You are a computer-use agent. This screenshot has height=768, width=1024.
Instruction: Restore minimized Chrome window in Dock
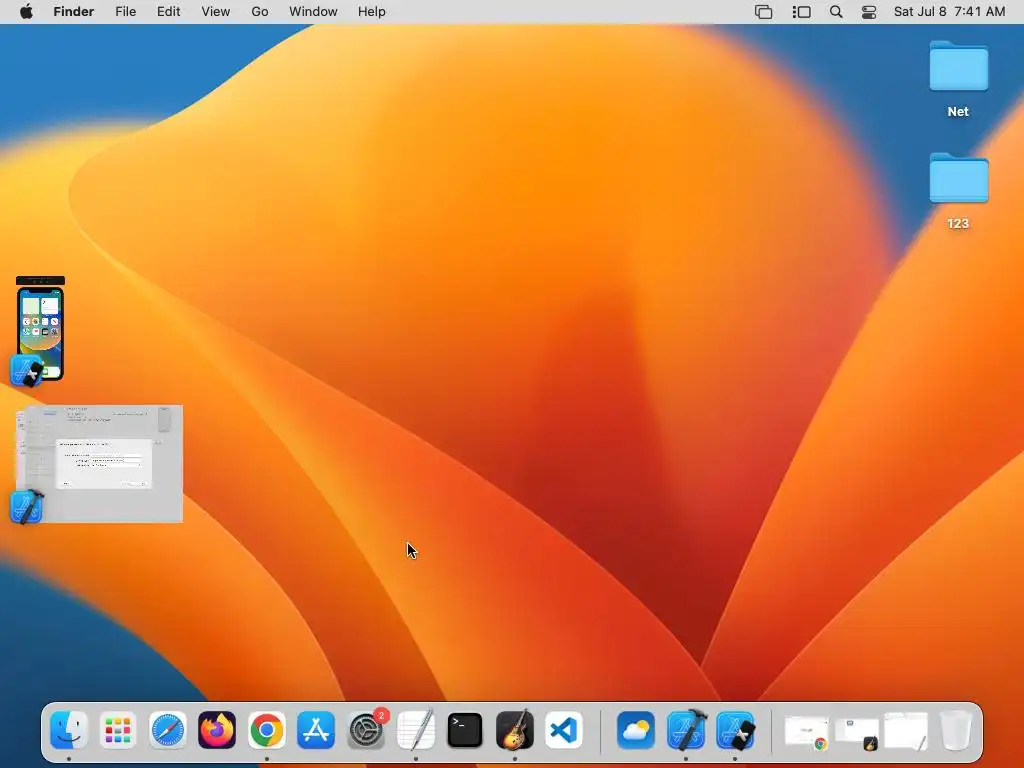tap(807, 732)
